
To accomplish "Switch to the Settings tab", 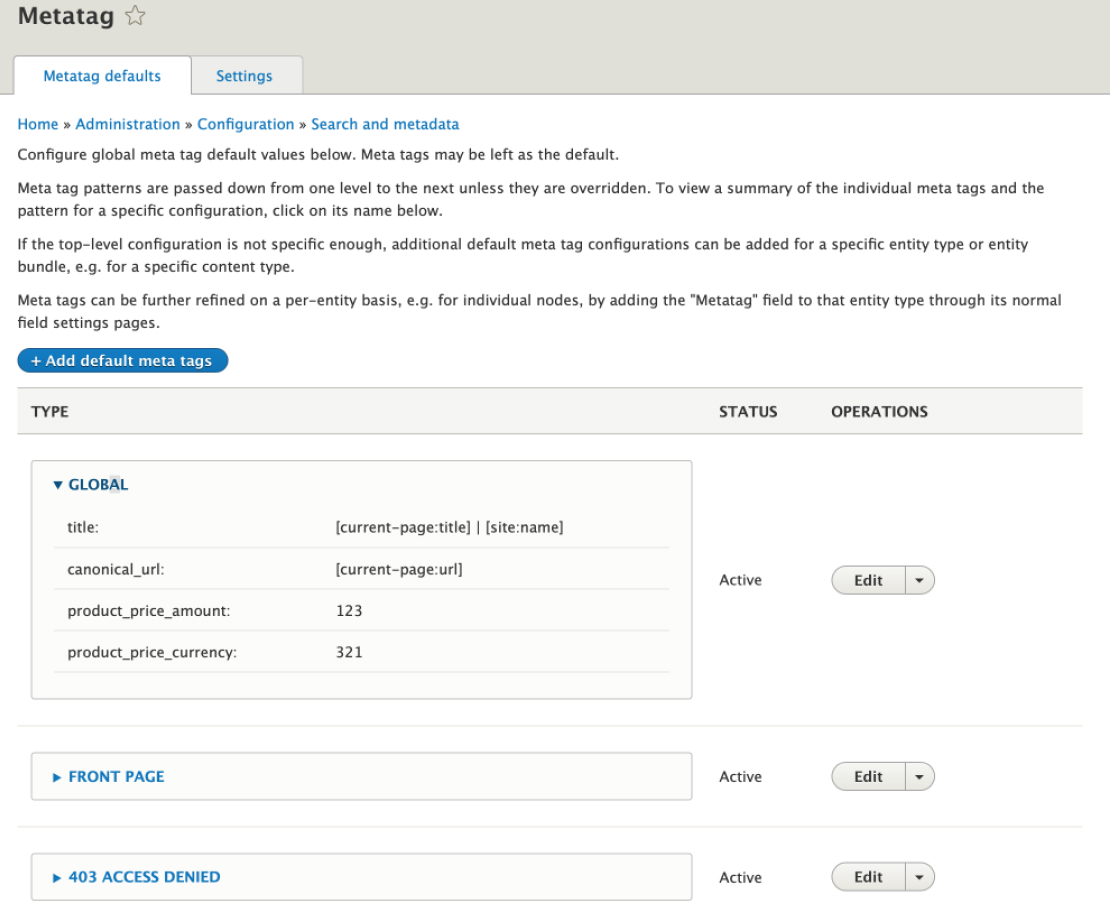I will [246, 75].
